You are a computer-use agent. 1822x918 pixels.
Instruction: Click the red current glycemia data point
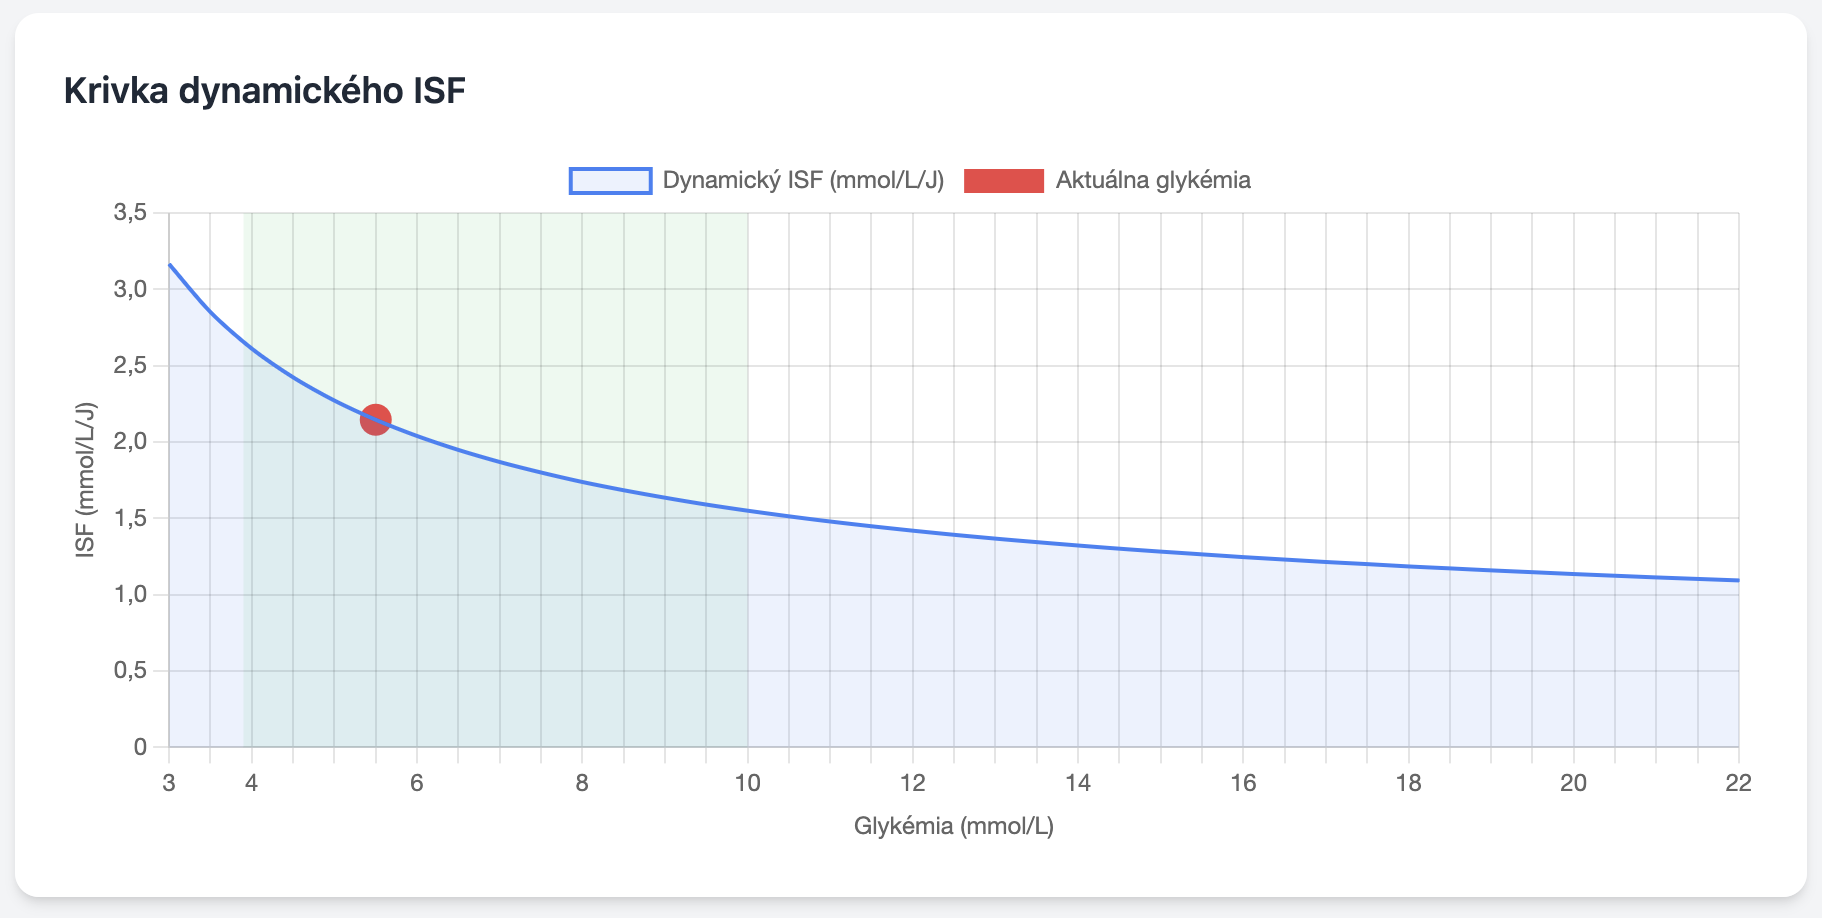point(375,420)
